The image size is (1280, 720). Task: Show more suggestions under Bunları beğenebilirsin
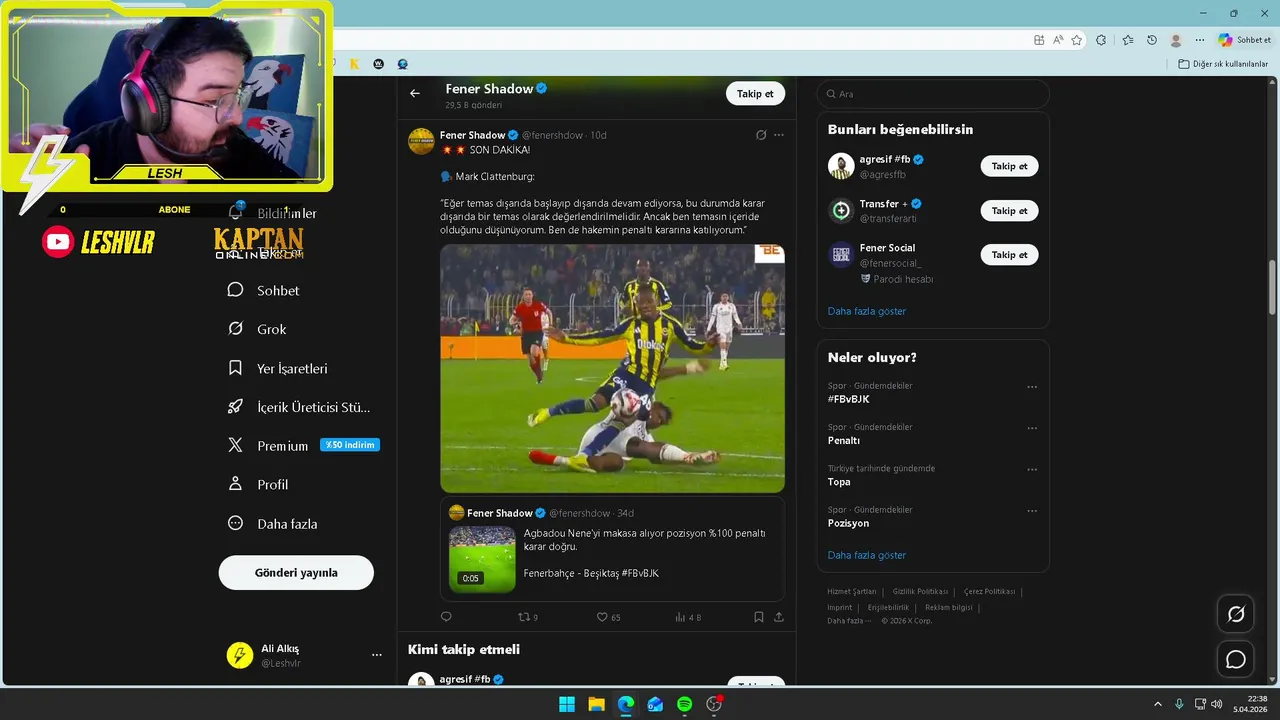tap(867, 311)
